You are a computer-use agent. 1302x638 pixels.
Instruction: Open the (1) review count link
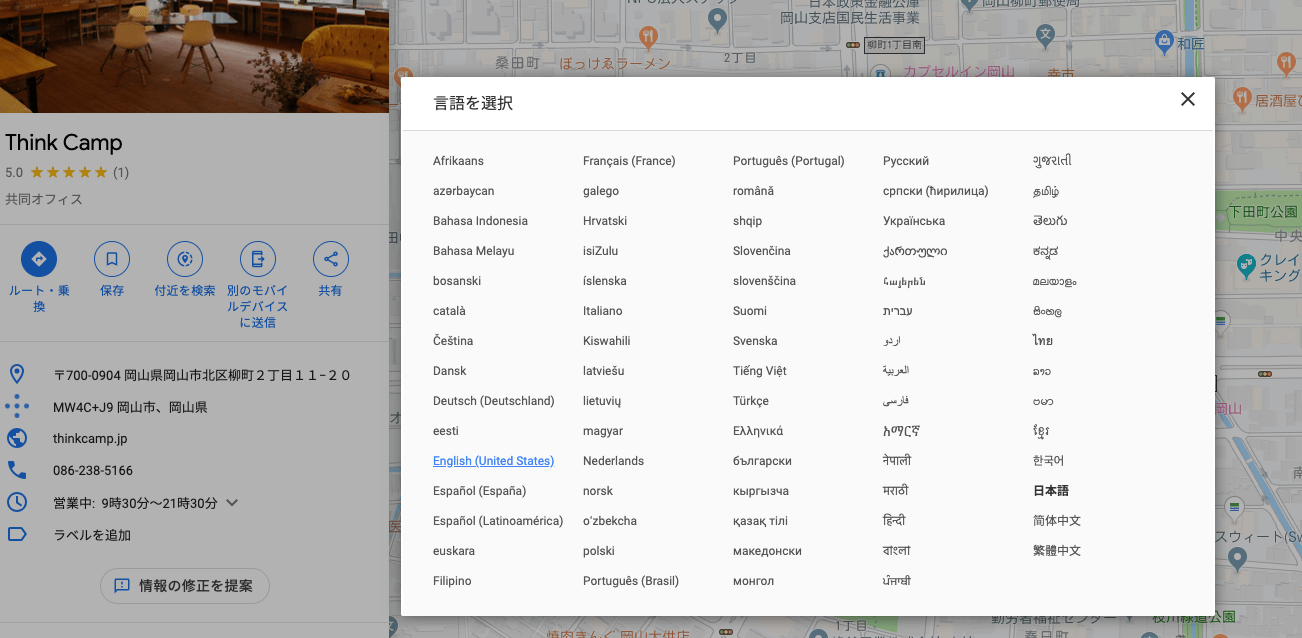tap(121, 172)
